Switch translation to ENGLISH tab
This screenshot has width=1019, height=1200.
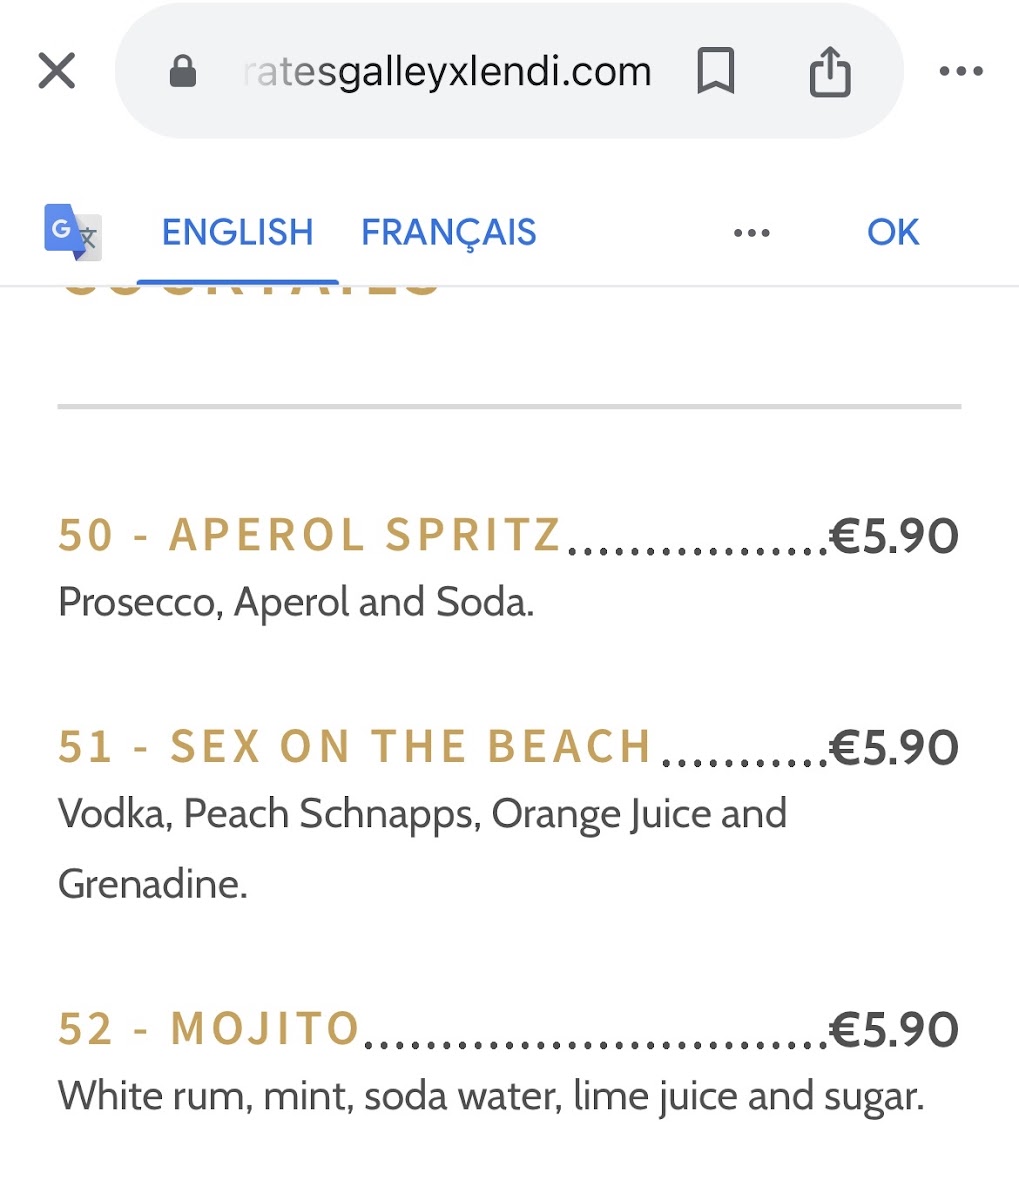238,232
